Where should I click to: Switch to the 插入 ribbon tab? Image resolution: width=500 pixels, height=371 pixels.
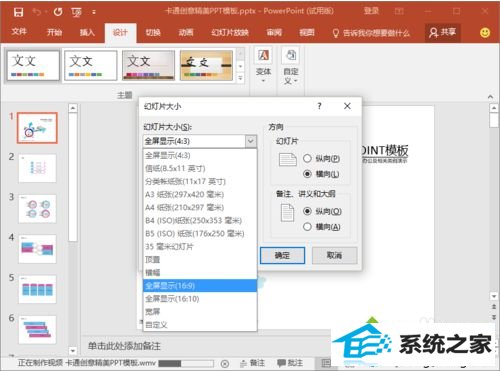click(87, 32)
